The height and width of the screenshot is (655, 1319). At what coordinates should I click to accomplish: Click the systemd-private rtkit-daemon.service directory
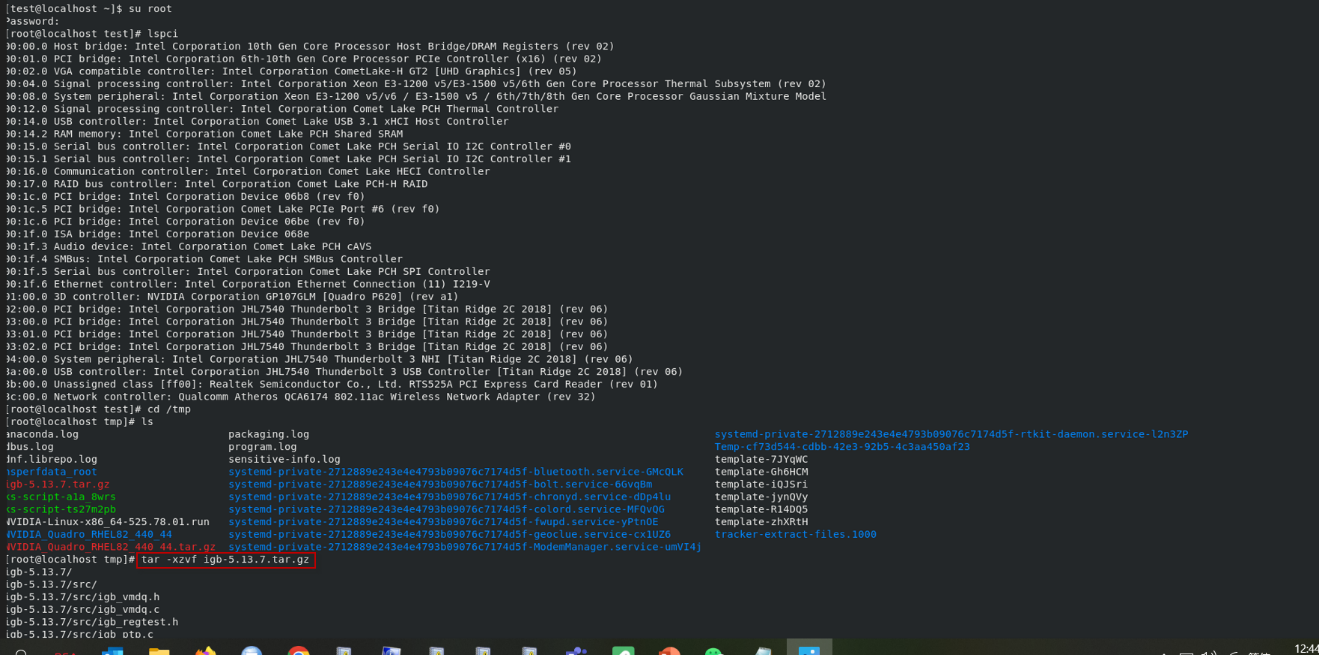tap(951, 434)
